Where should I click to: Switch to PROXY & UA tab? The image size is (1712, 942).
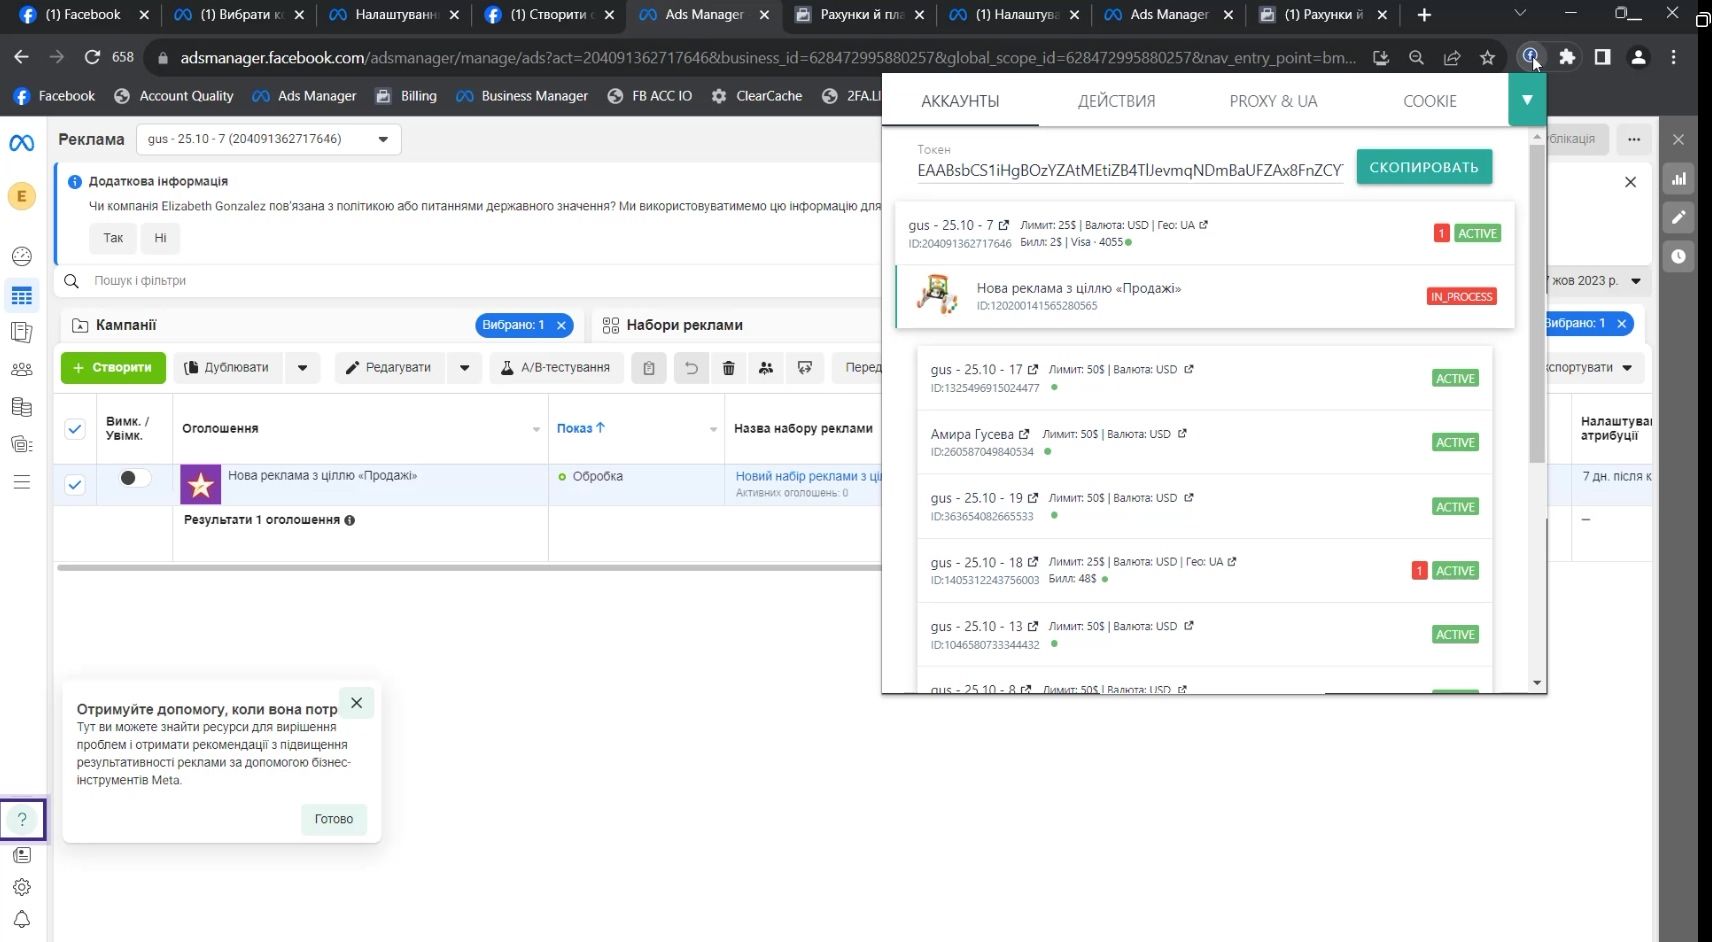click(1273, 101)
